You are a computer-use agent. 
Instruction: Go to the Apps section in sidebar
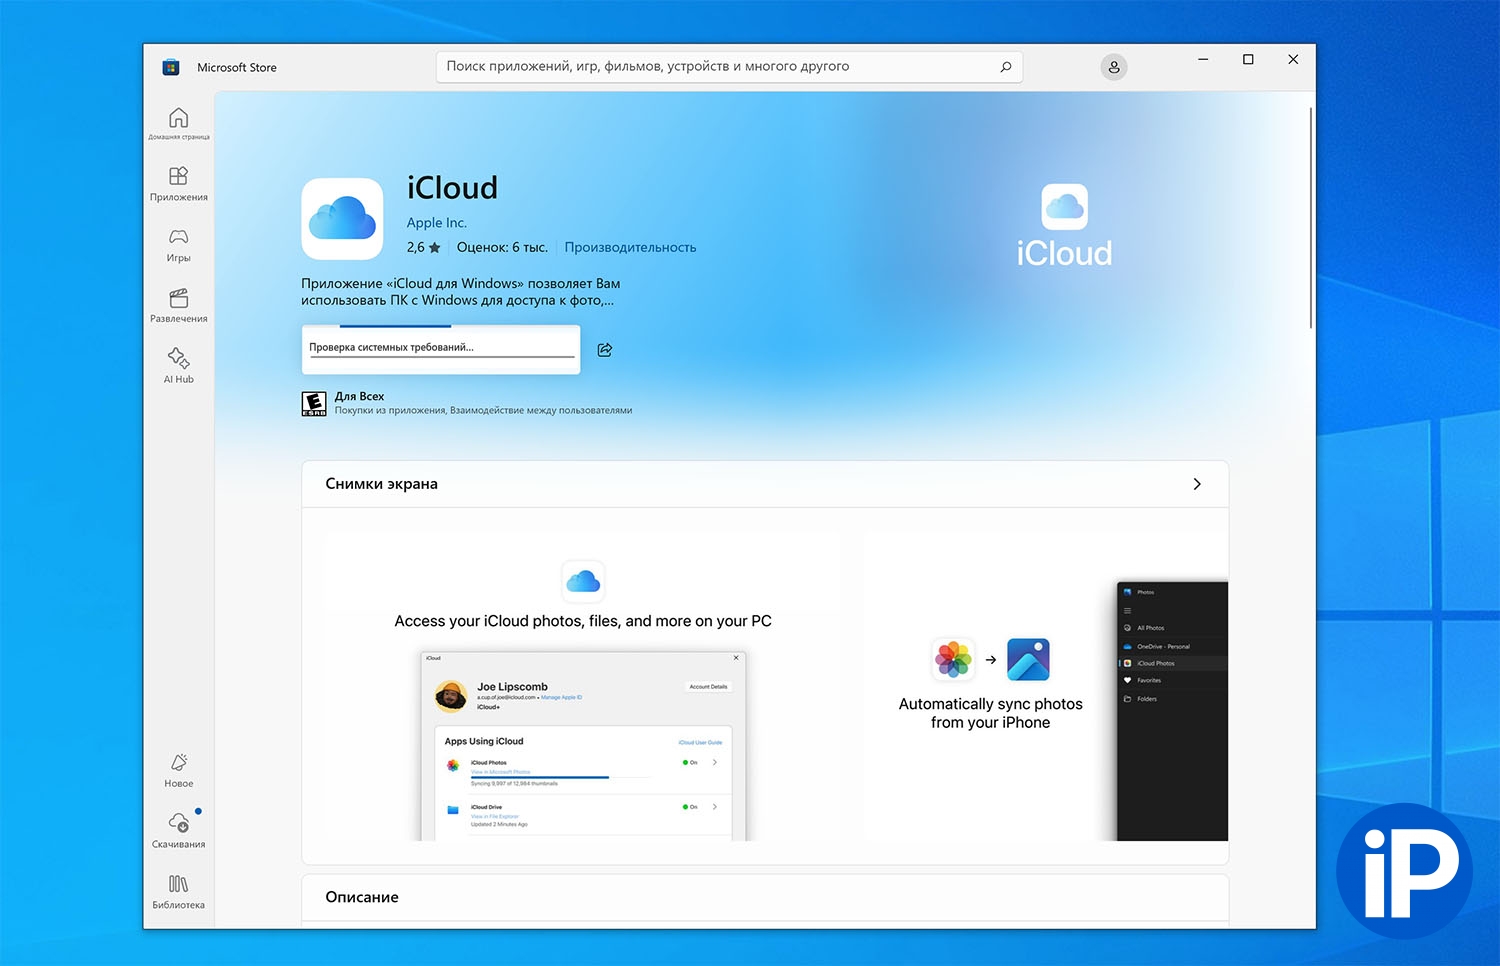click(x=178, y=183)
